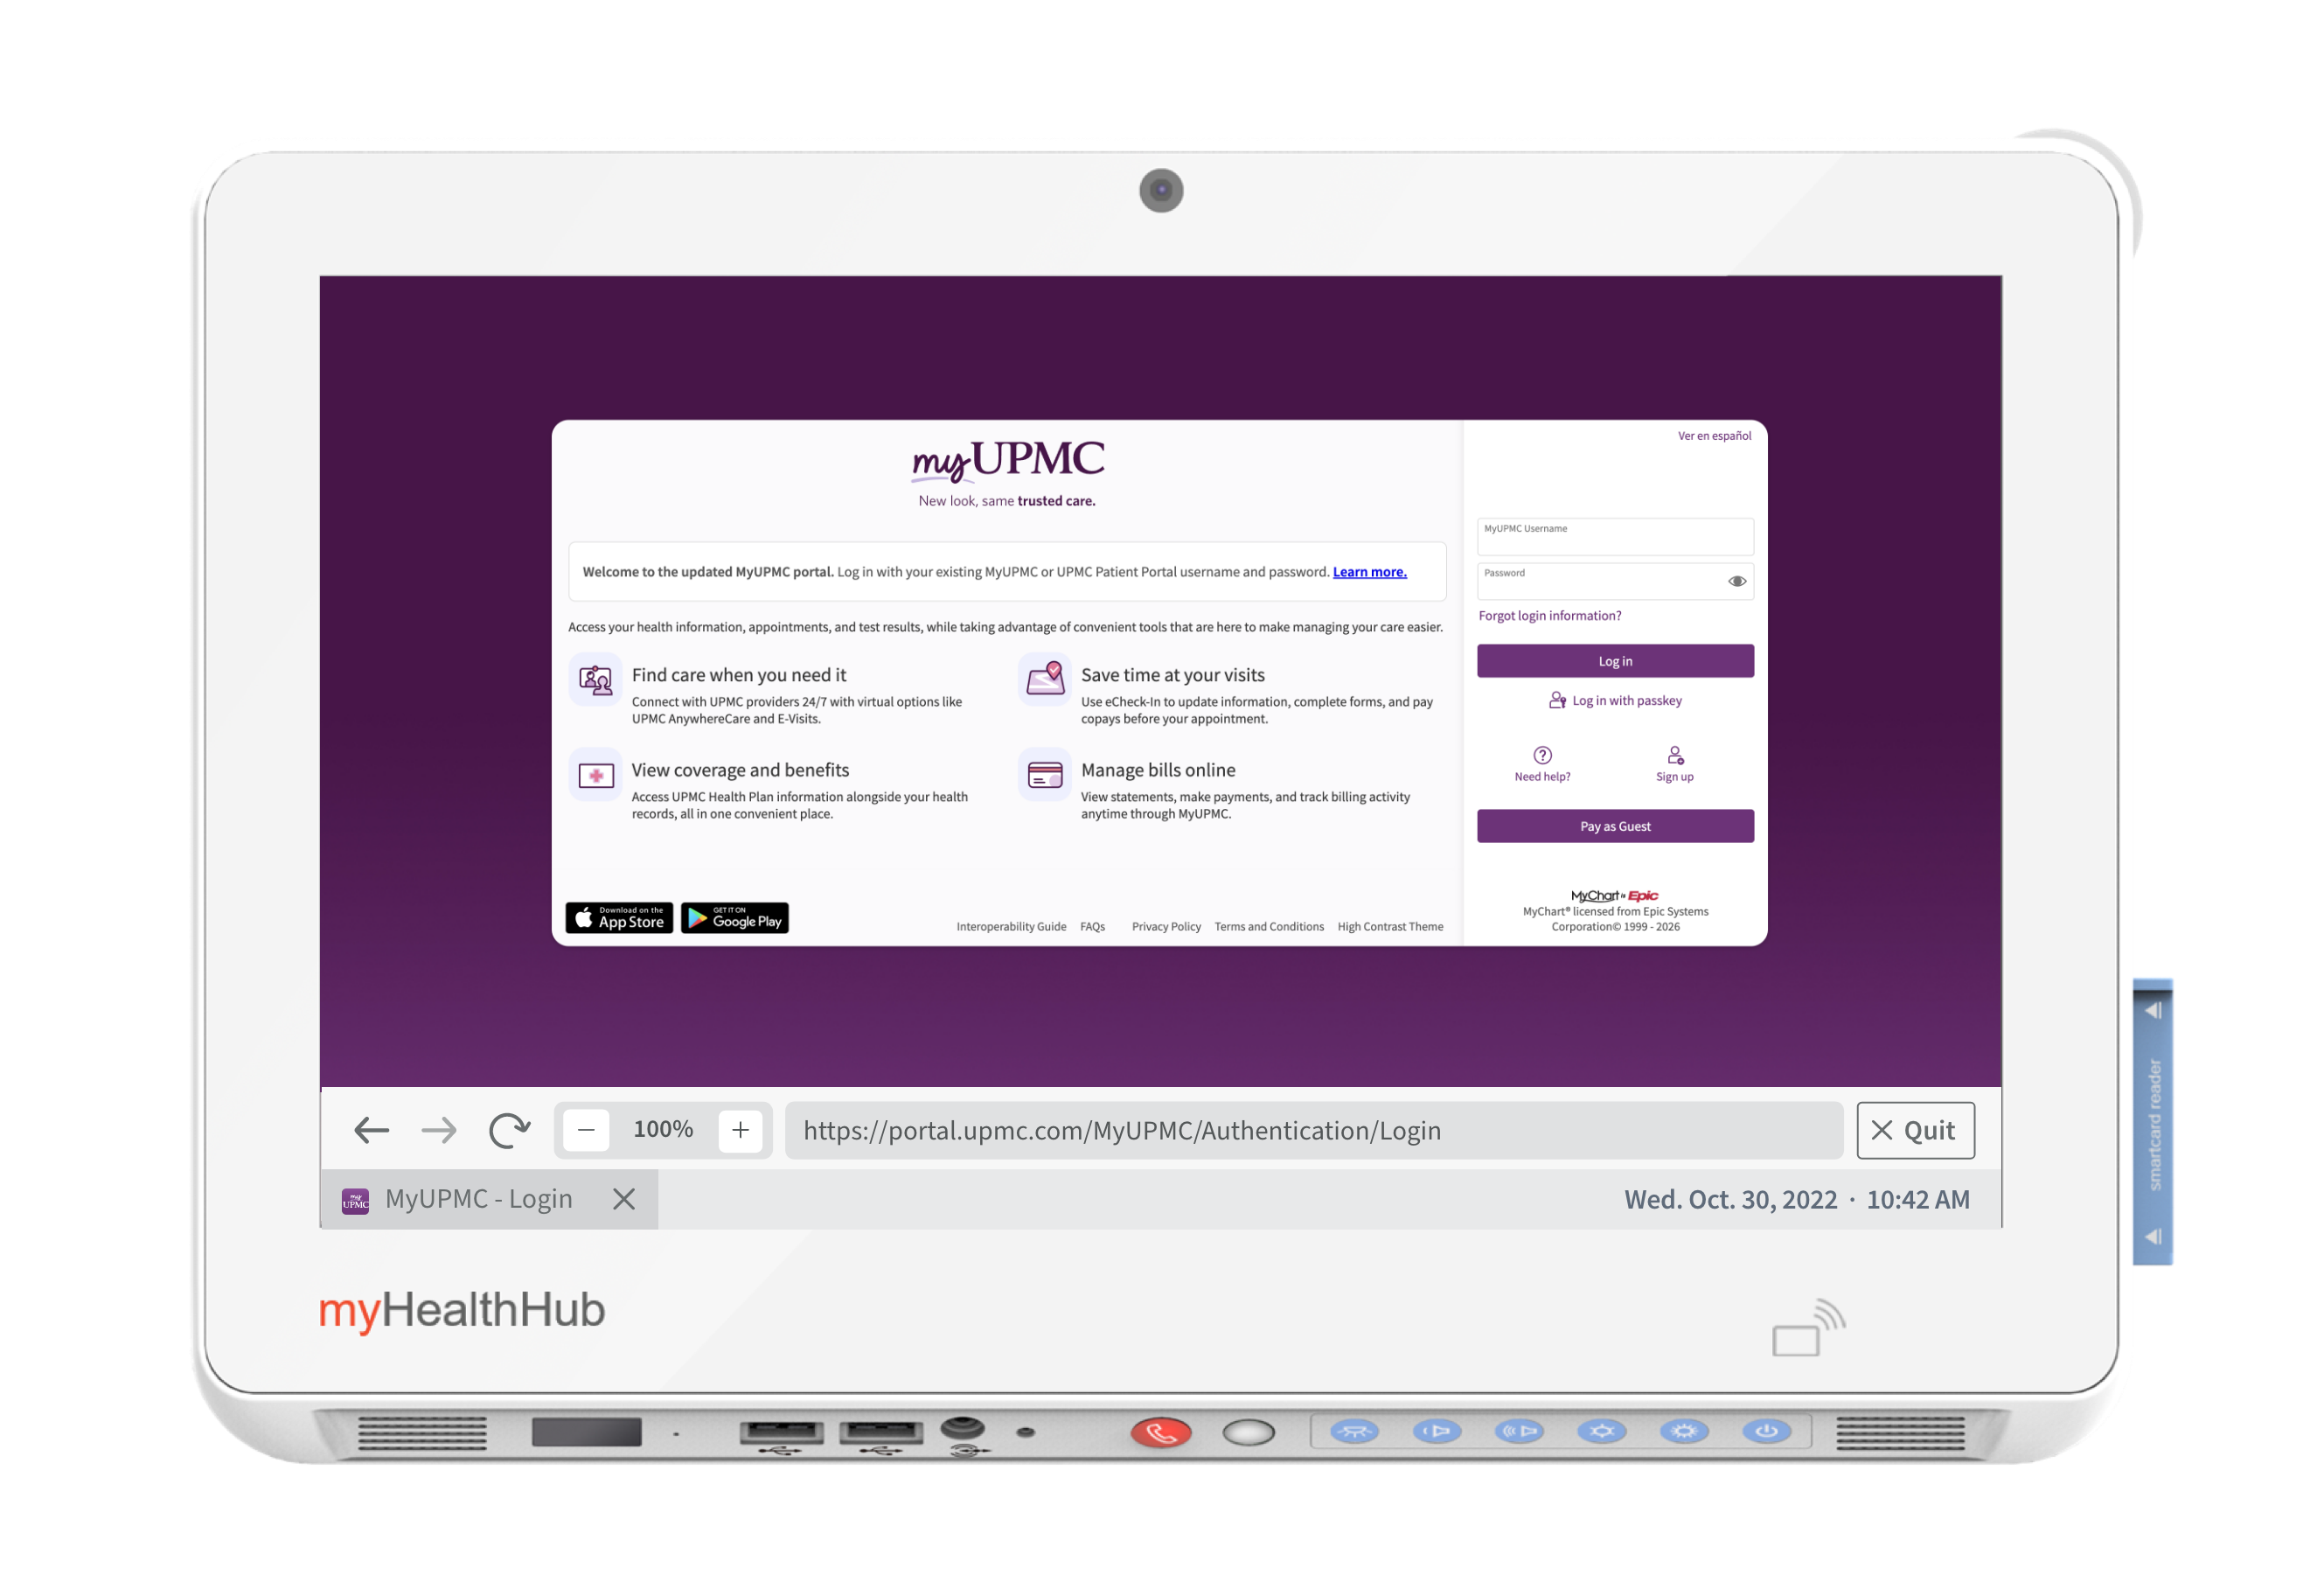Image resolution: width=2324 pixels, height=1596 pixels.
Task: Click the Manage bills online card icon
Action: pyautogui.click(x=1045, y=775)
